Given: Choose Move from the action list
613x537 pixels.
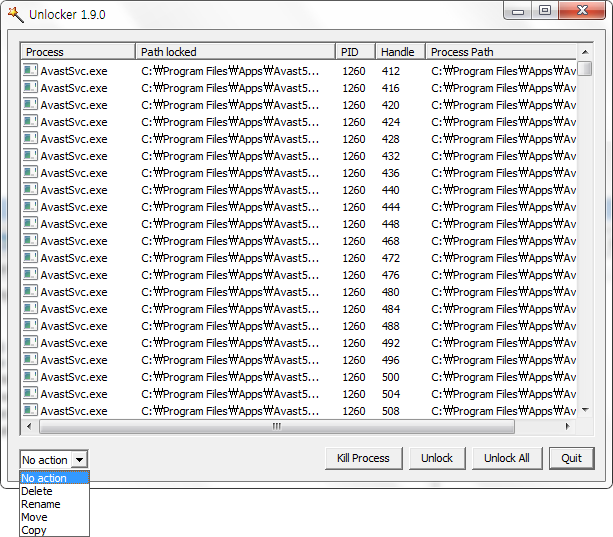Looking at the screenshot, I should [x=54, y=517].
